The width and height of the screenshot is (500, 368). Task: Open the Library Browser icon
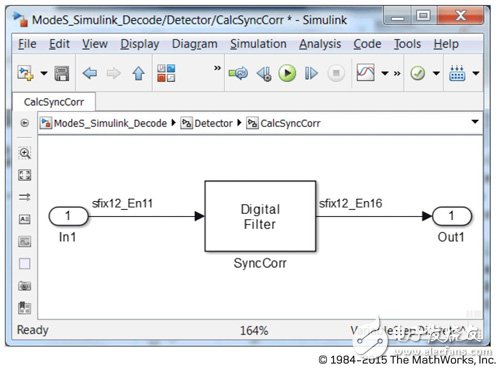click(x=166, y=73)
